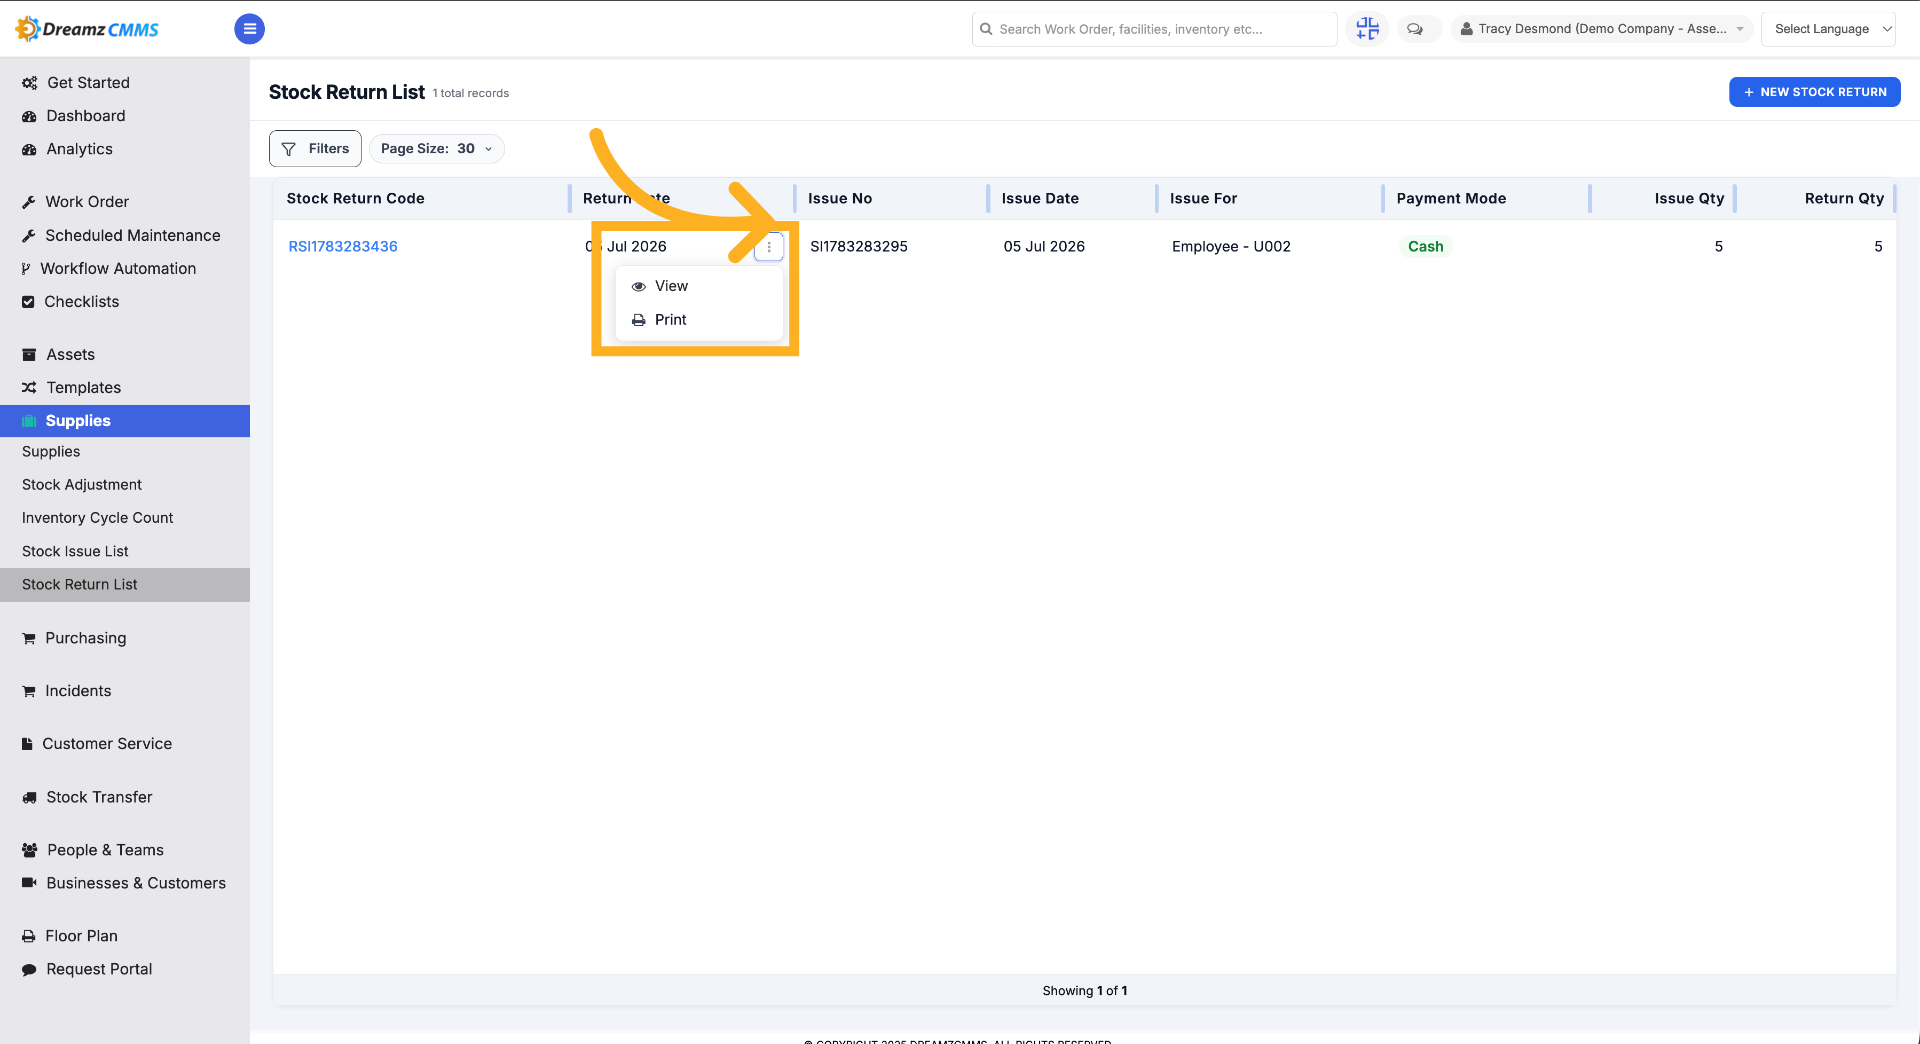1920x1044 pixels.
Task: Click the Customer Service file icon
Action: [x=28, y=744]
